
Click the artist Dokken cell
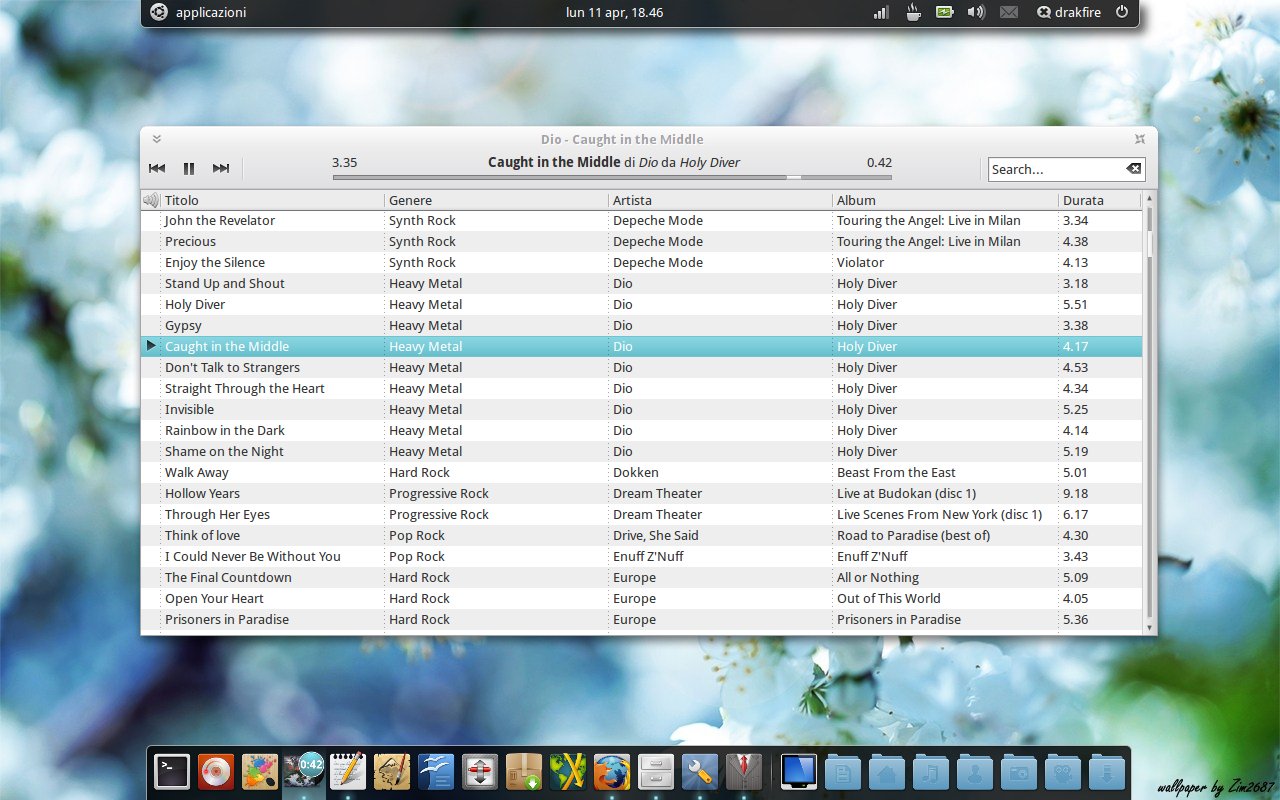click(x=636, y=472)
